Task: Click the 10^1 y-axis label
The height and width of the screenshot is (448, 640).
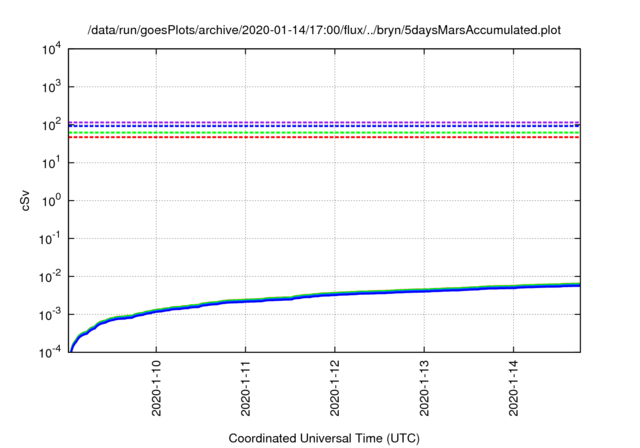Action: [x=51, y=163]
